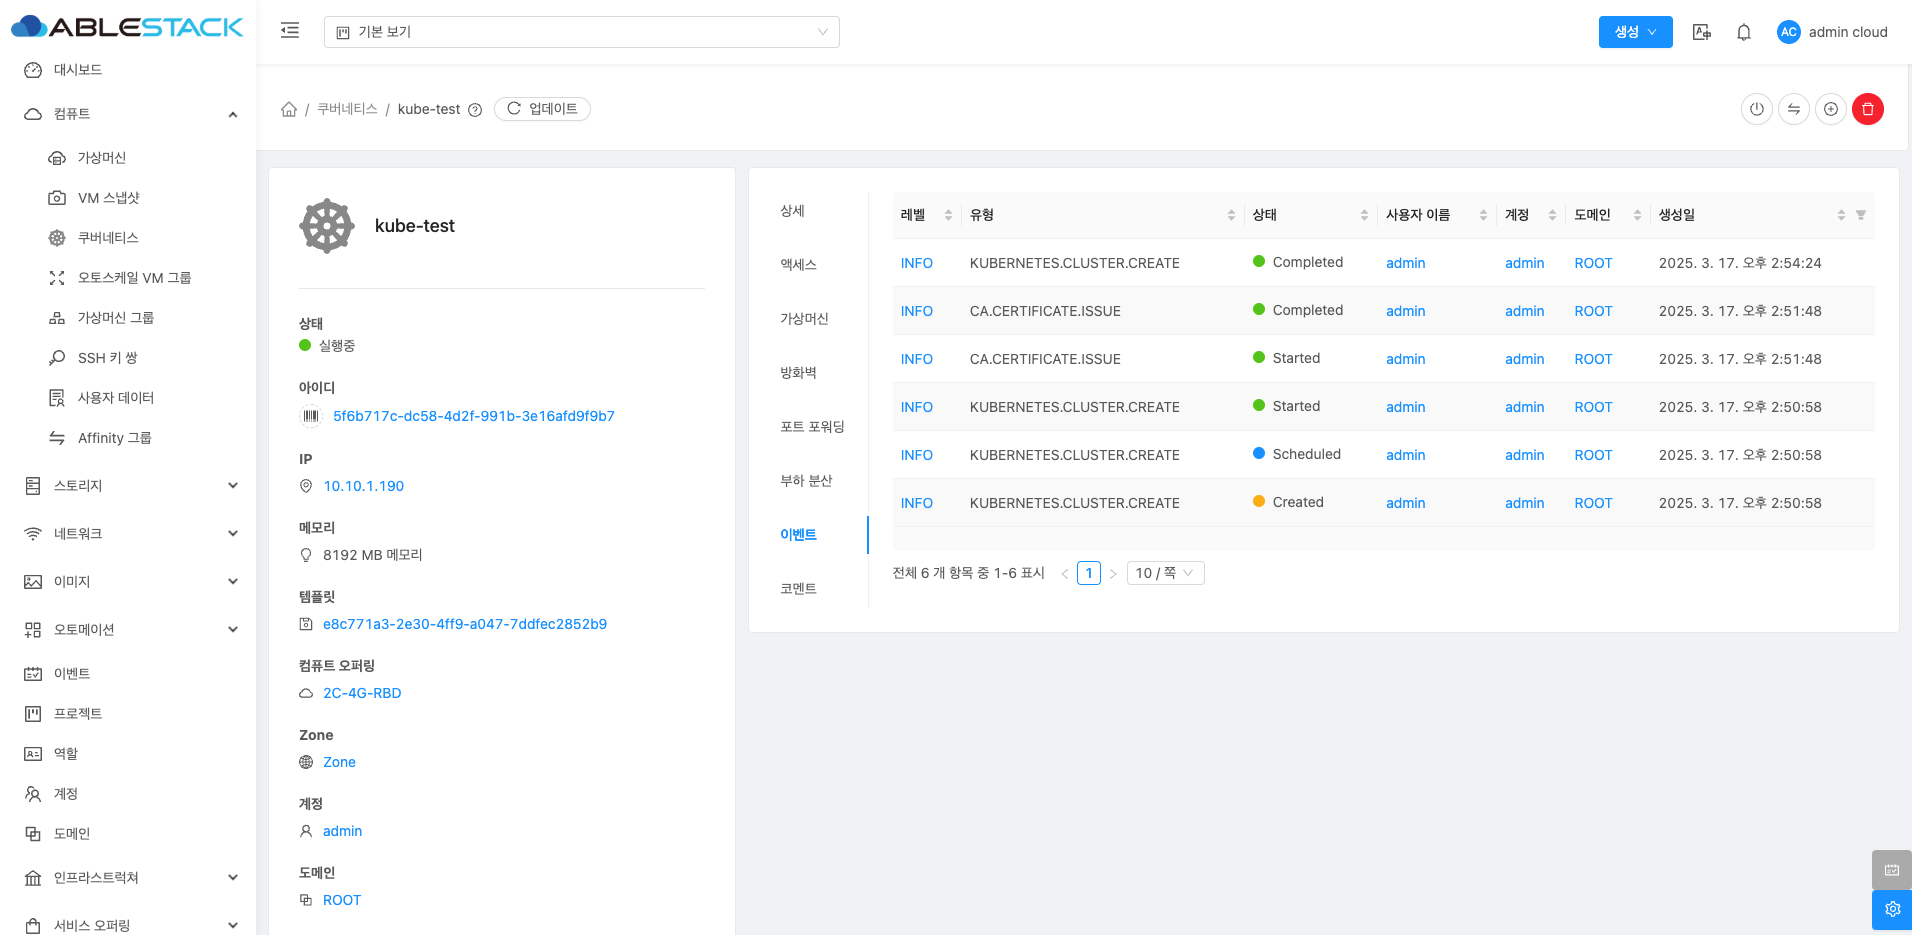Image resolution: width=1912 pixels, height=935 pixels.
Task: Switch to the 방화벽 tab
Action: pos(798,373)
